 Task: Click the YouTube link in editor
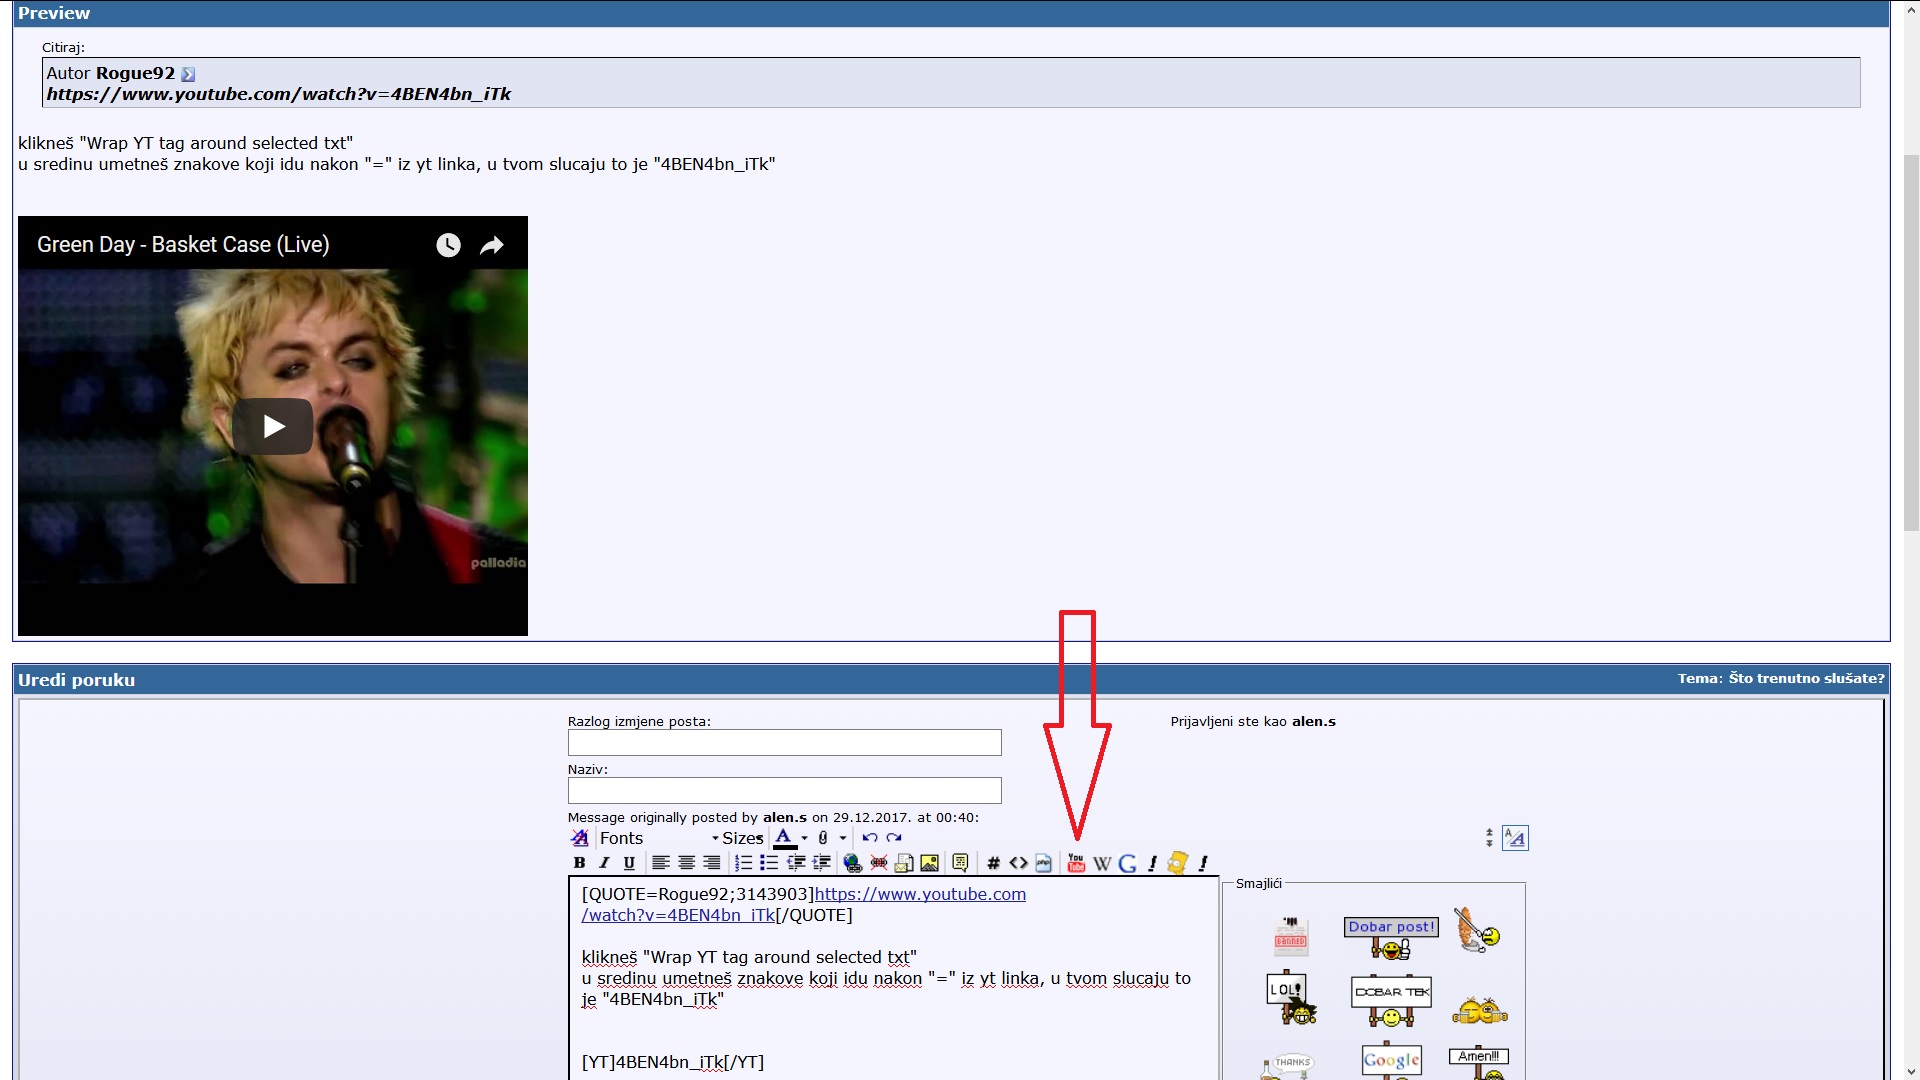[919, 894]
